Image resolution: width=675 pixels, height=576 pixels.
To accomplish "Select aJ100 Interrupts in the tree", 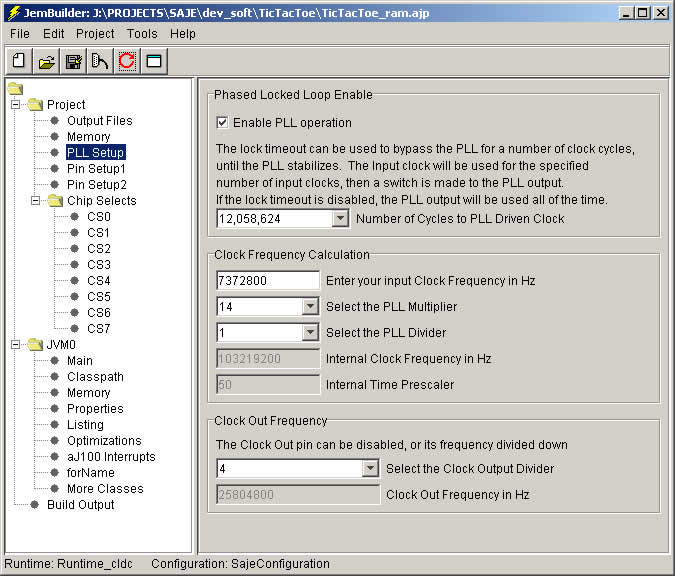I will (x=110, y=457).
